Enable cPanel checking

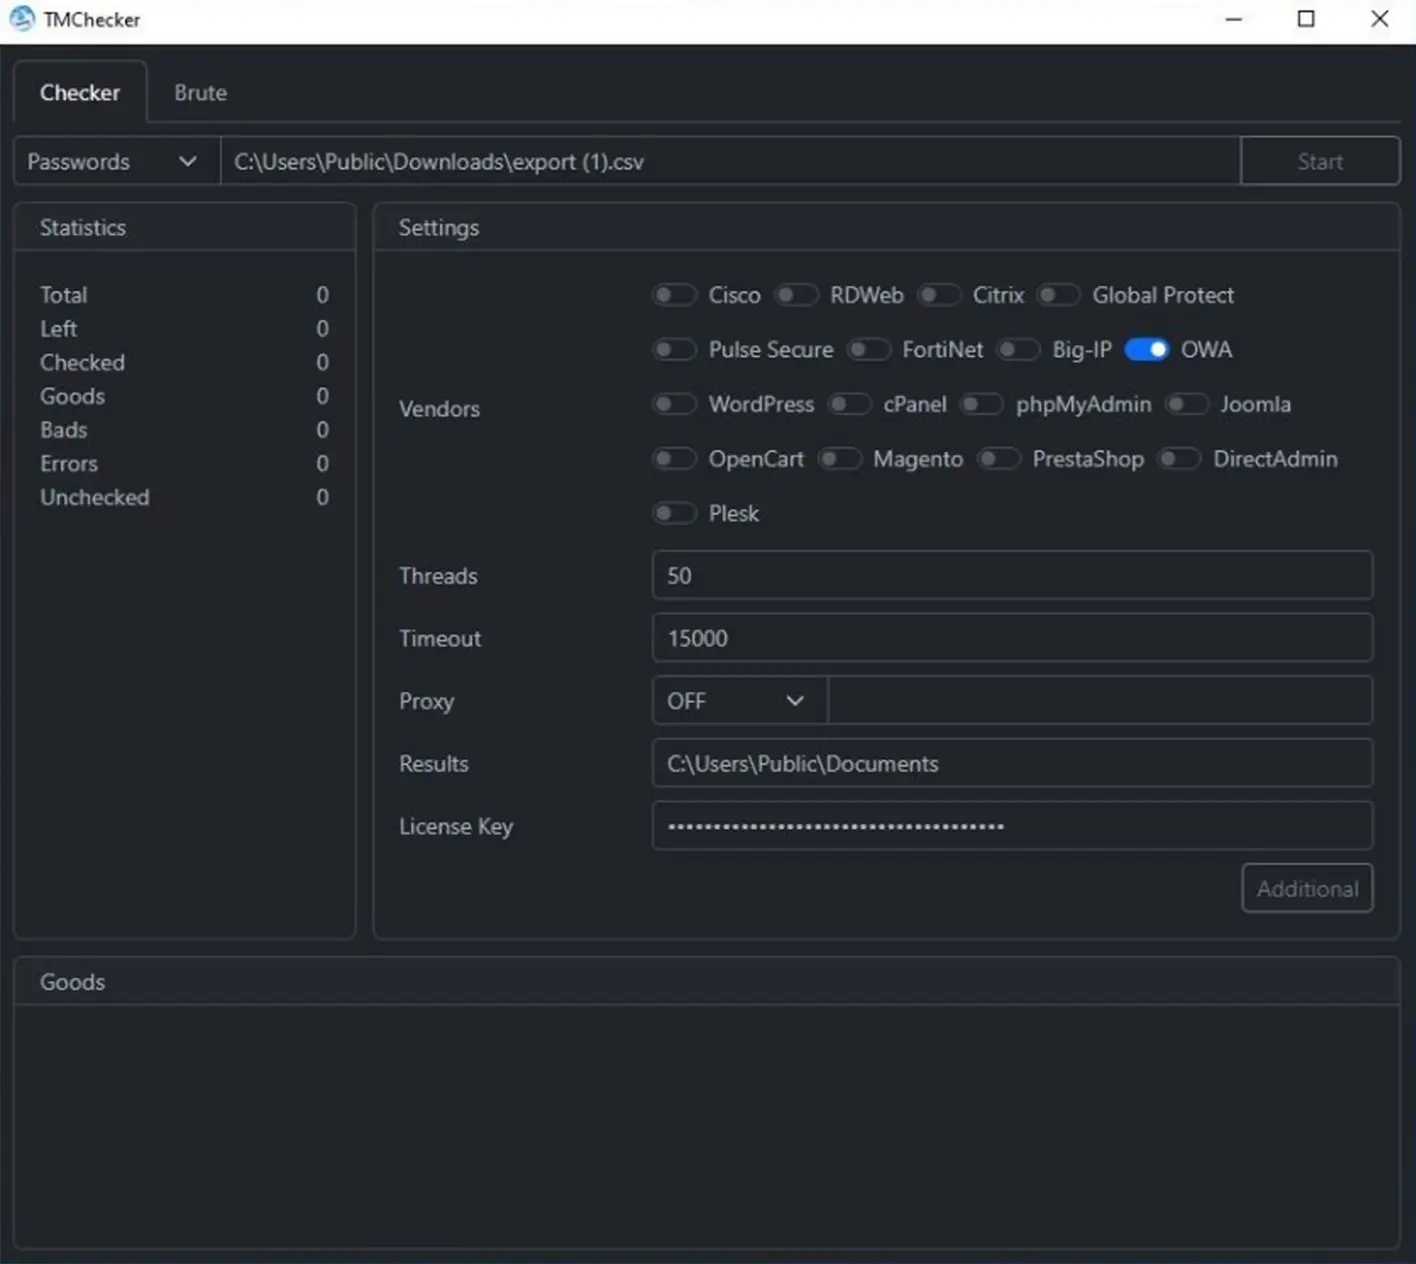point(850,404)
